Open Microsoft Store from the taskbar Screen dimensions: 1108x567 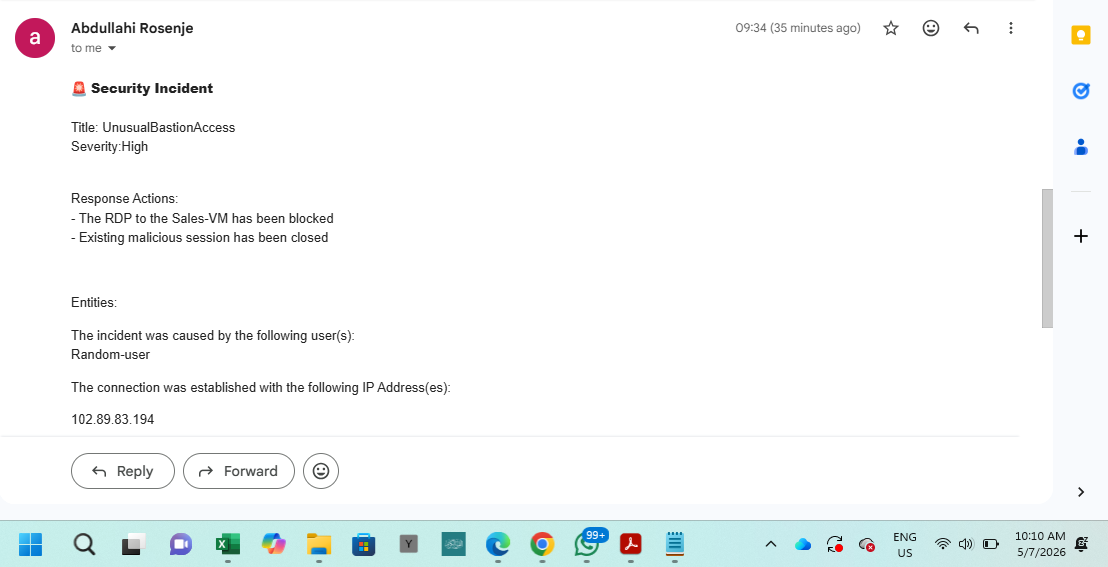[363, 544]
